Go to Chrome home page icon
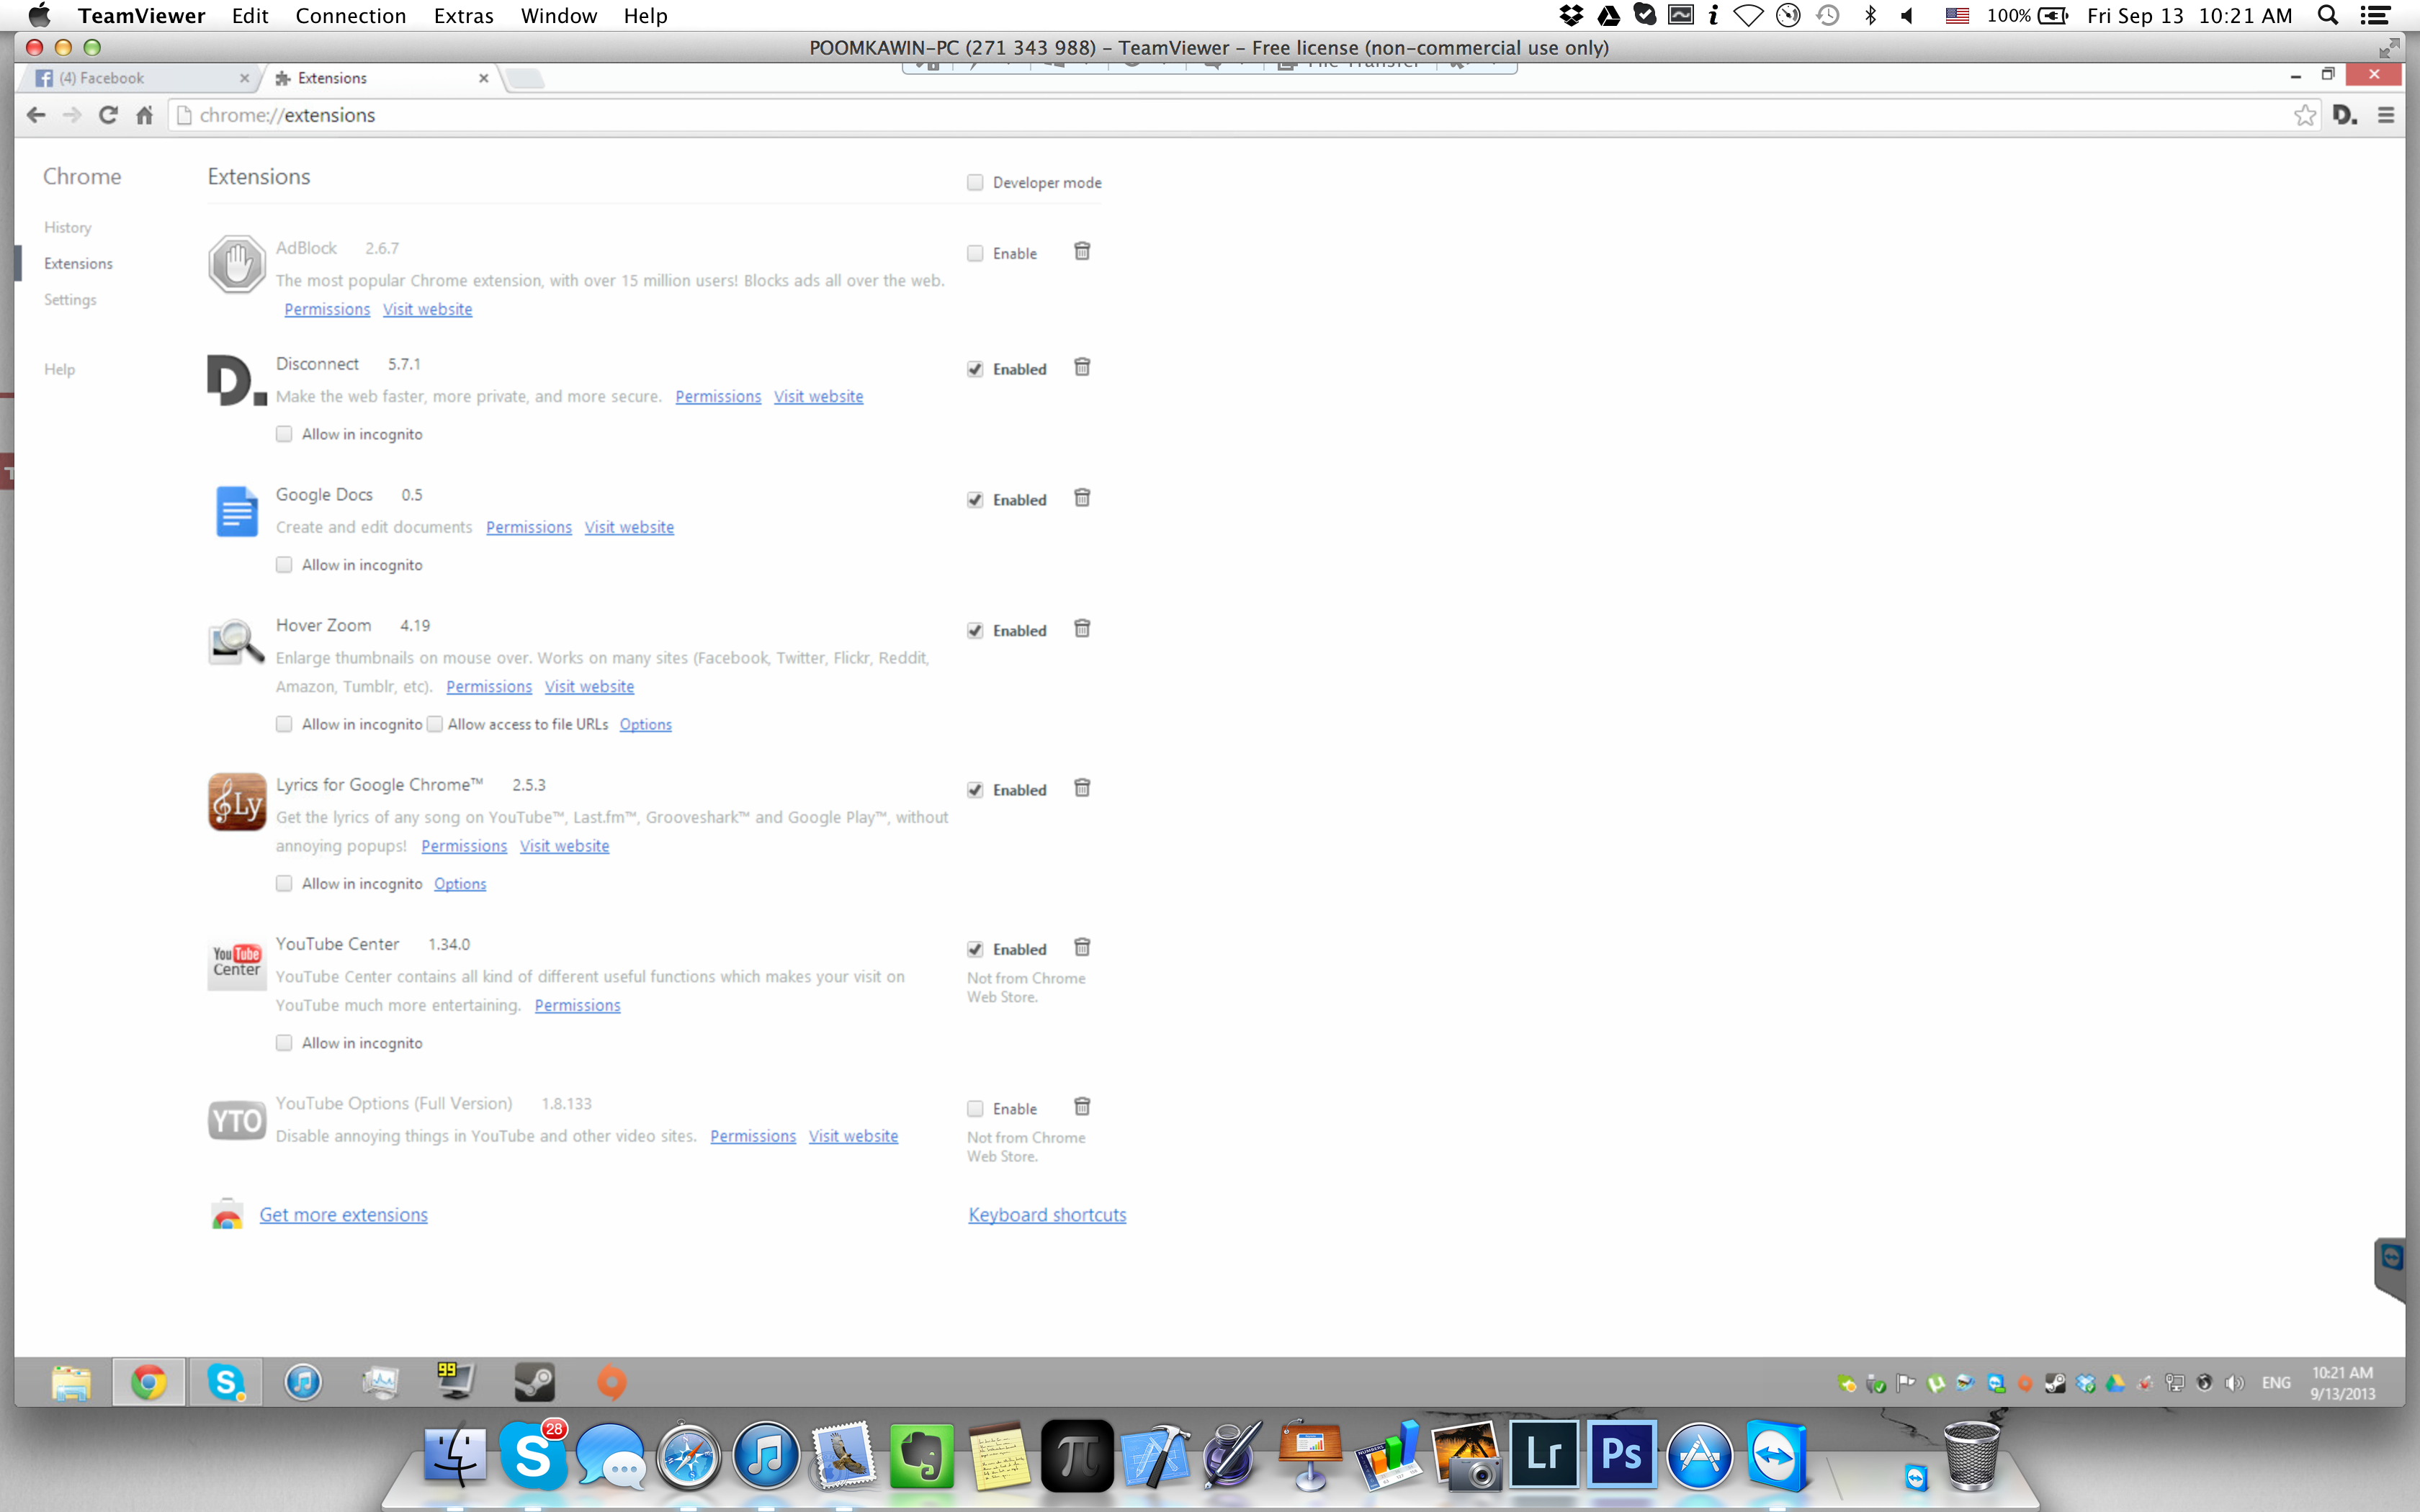The image size is (2420, 1512). click(x=145, y=115)
